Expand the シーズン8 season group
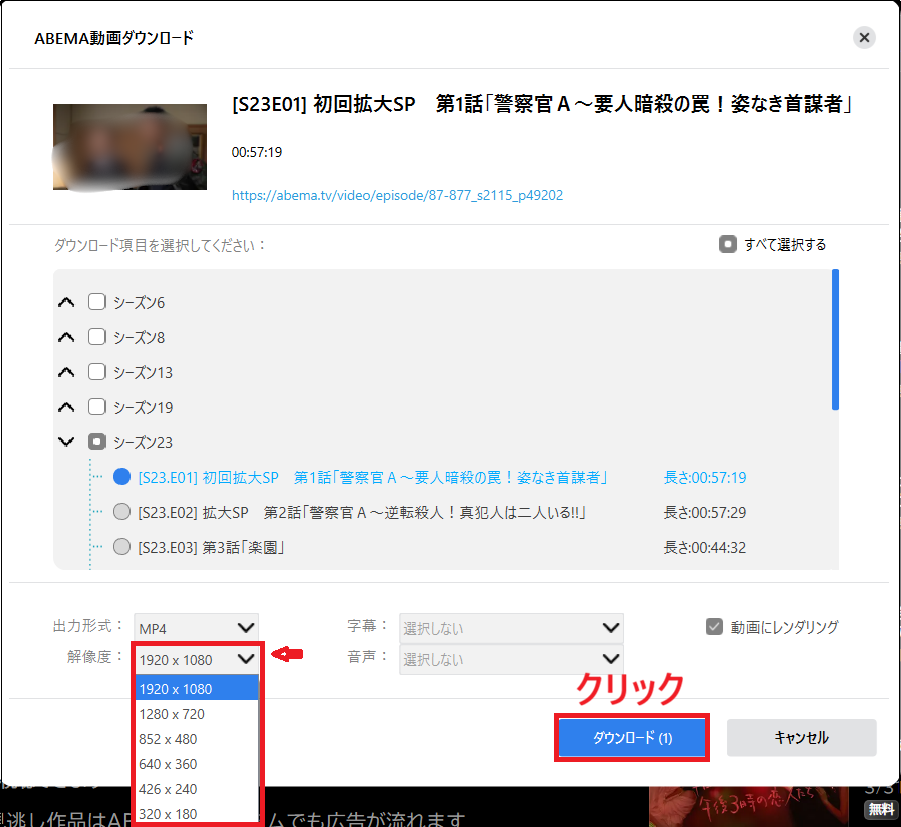 (x=66, y=336)
